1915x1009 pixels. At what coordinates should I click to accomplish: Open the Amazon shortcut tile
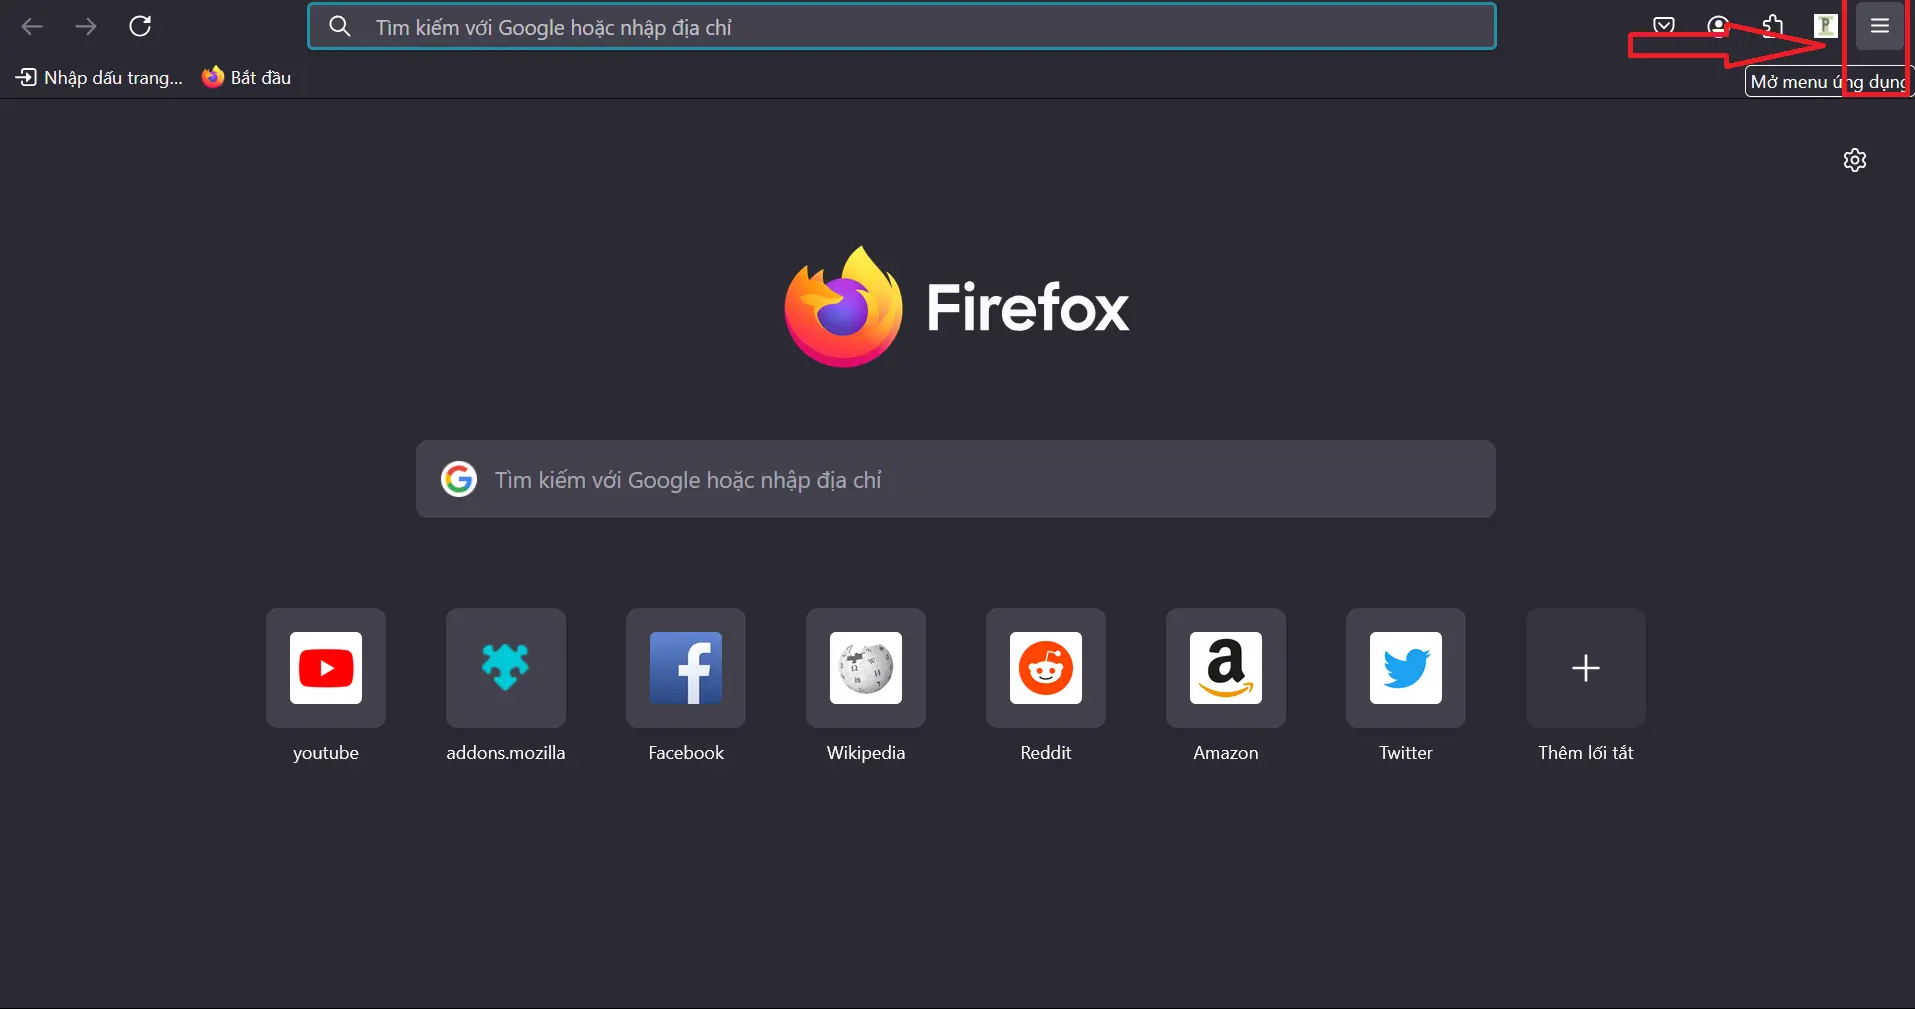(1226, 668)
